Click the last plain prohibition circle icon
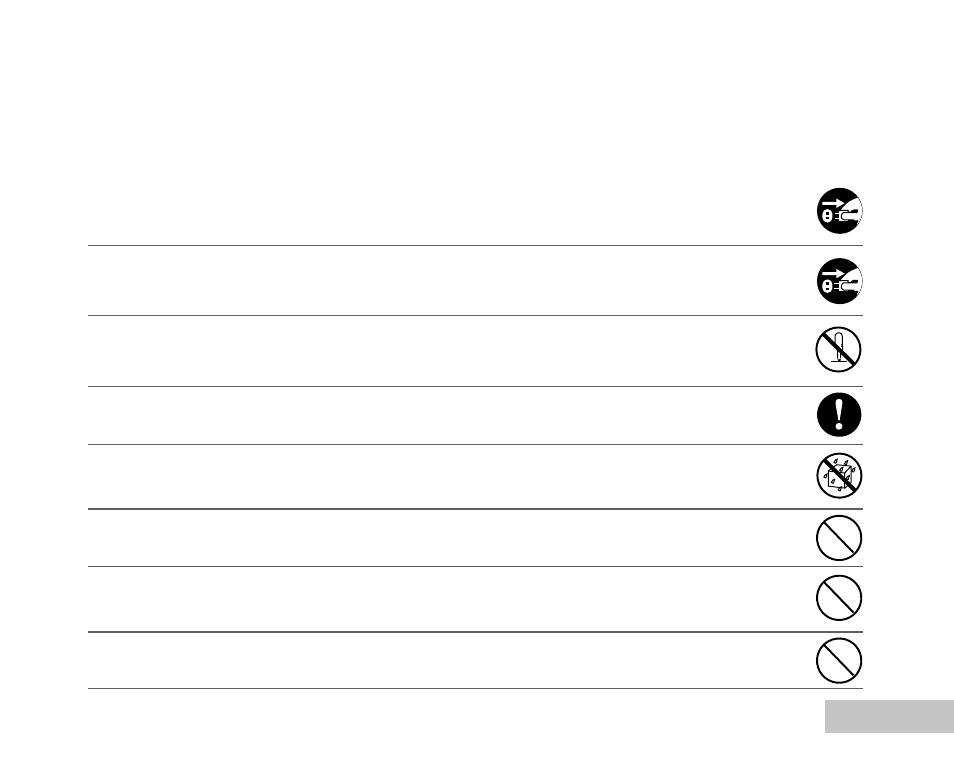Screen dimensions: 954x771 coord(839,660)
